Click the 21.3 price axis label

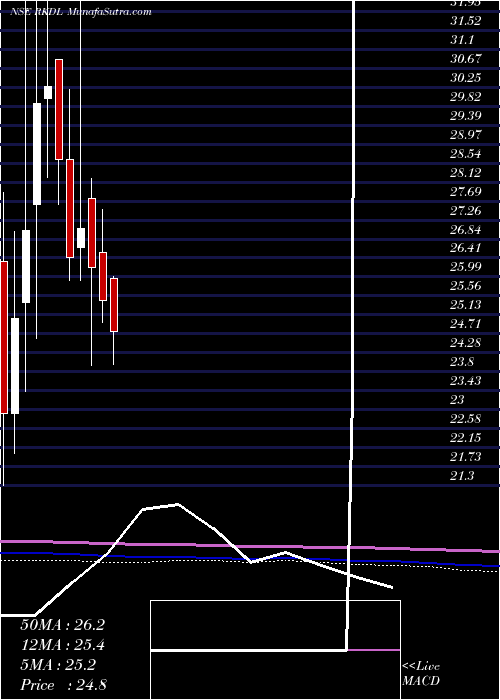(462, 475)
